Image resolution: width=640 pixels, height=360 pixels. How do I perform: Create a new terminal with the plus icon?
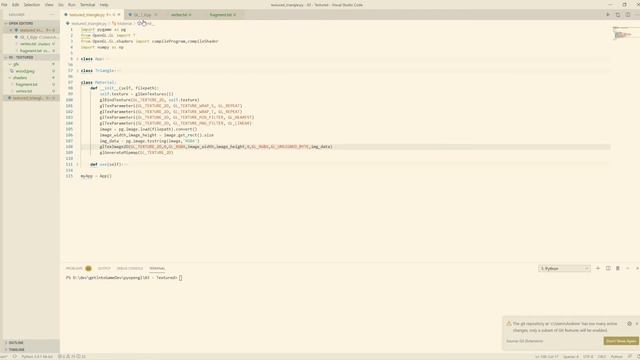pos(598,268)
